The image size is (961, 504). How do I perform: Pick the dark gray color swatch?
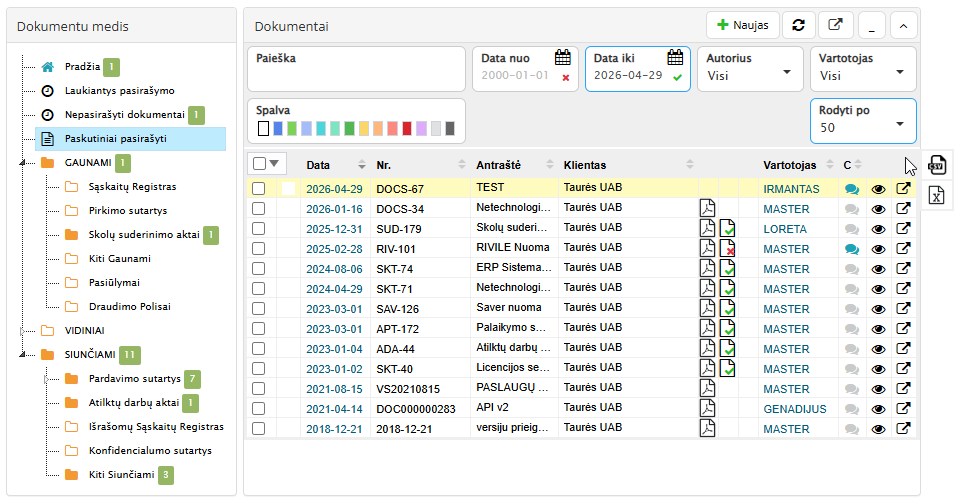[x=450, y=128]
